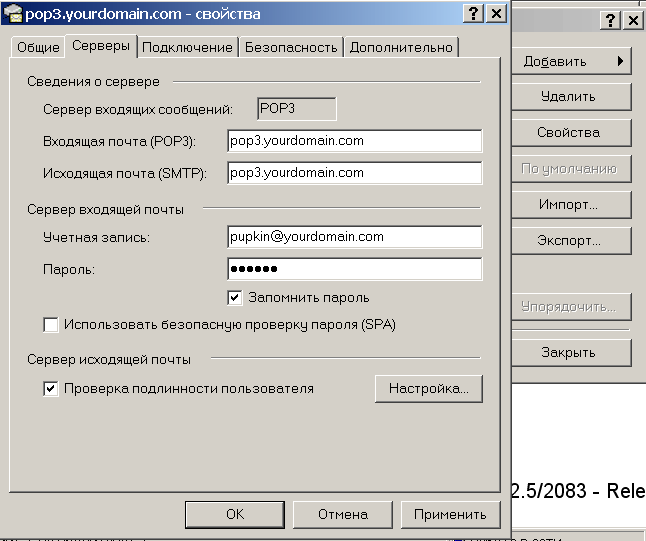The width and height of the screenshot is (646, 541).
Task: Go to the Дополнительно tab
Action: (401, 47)
